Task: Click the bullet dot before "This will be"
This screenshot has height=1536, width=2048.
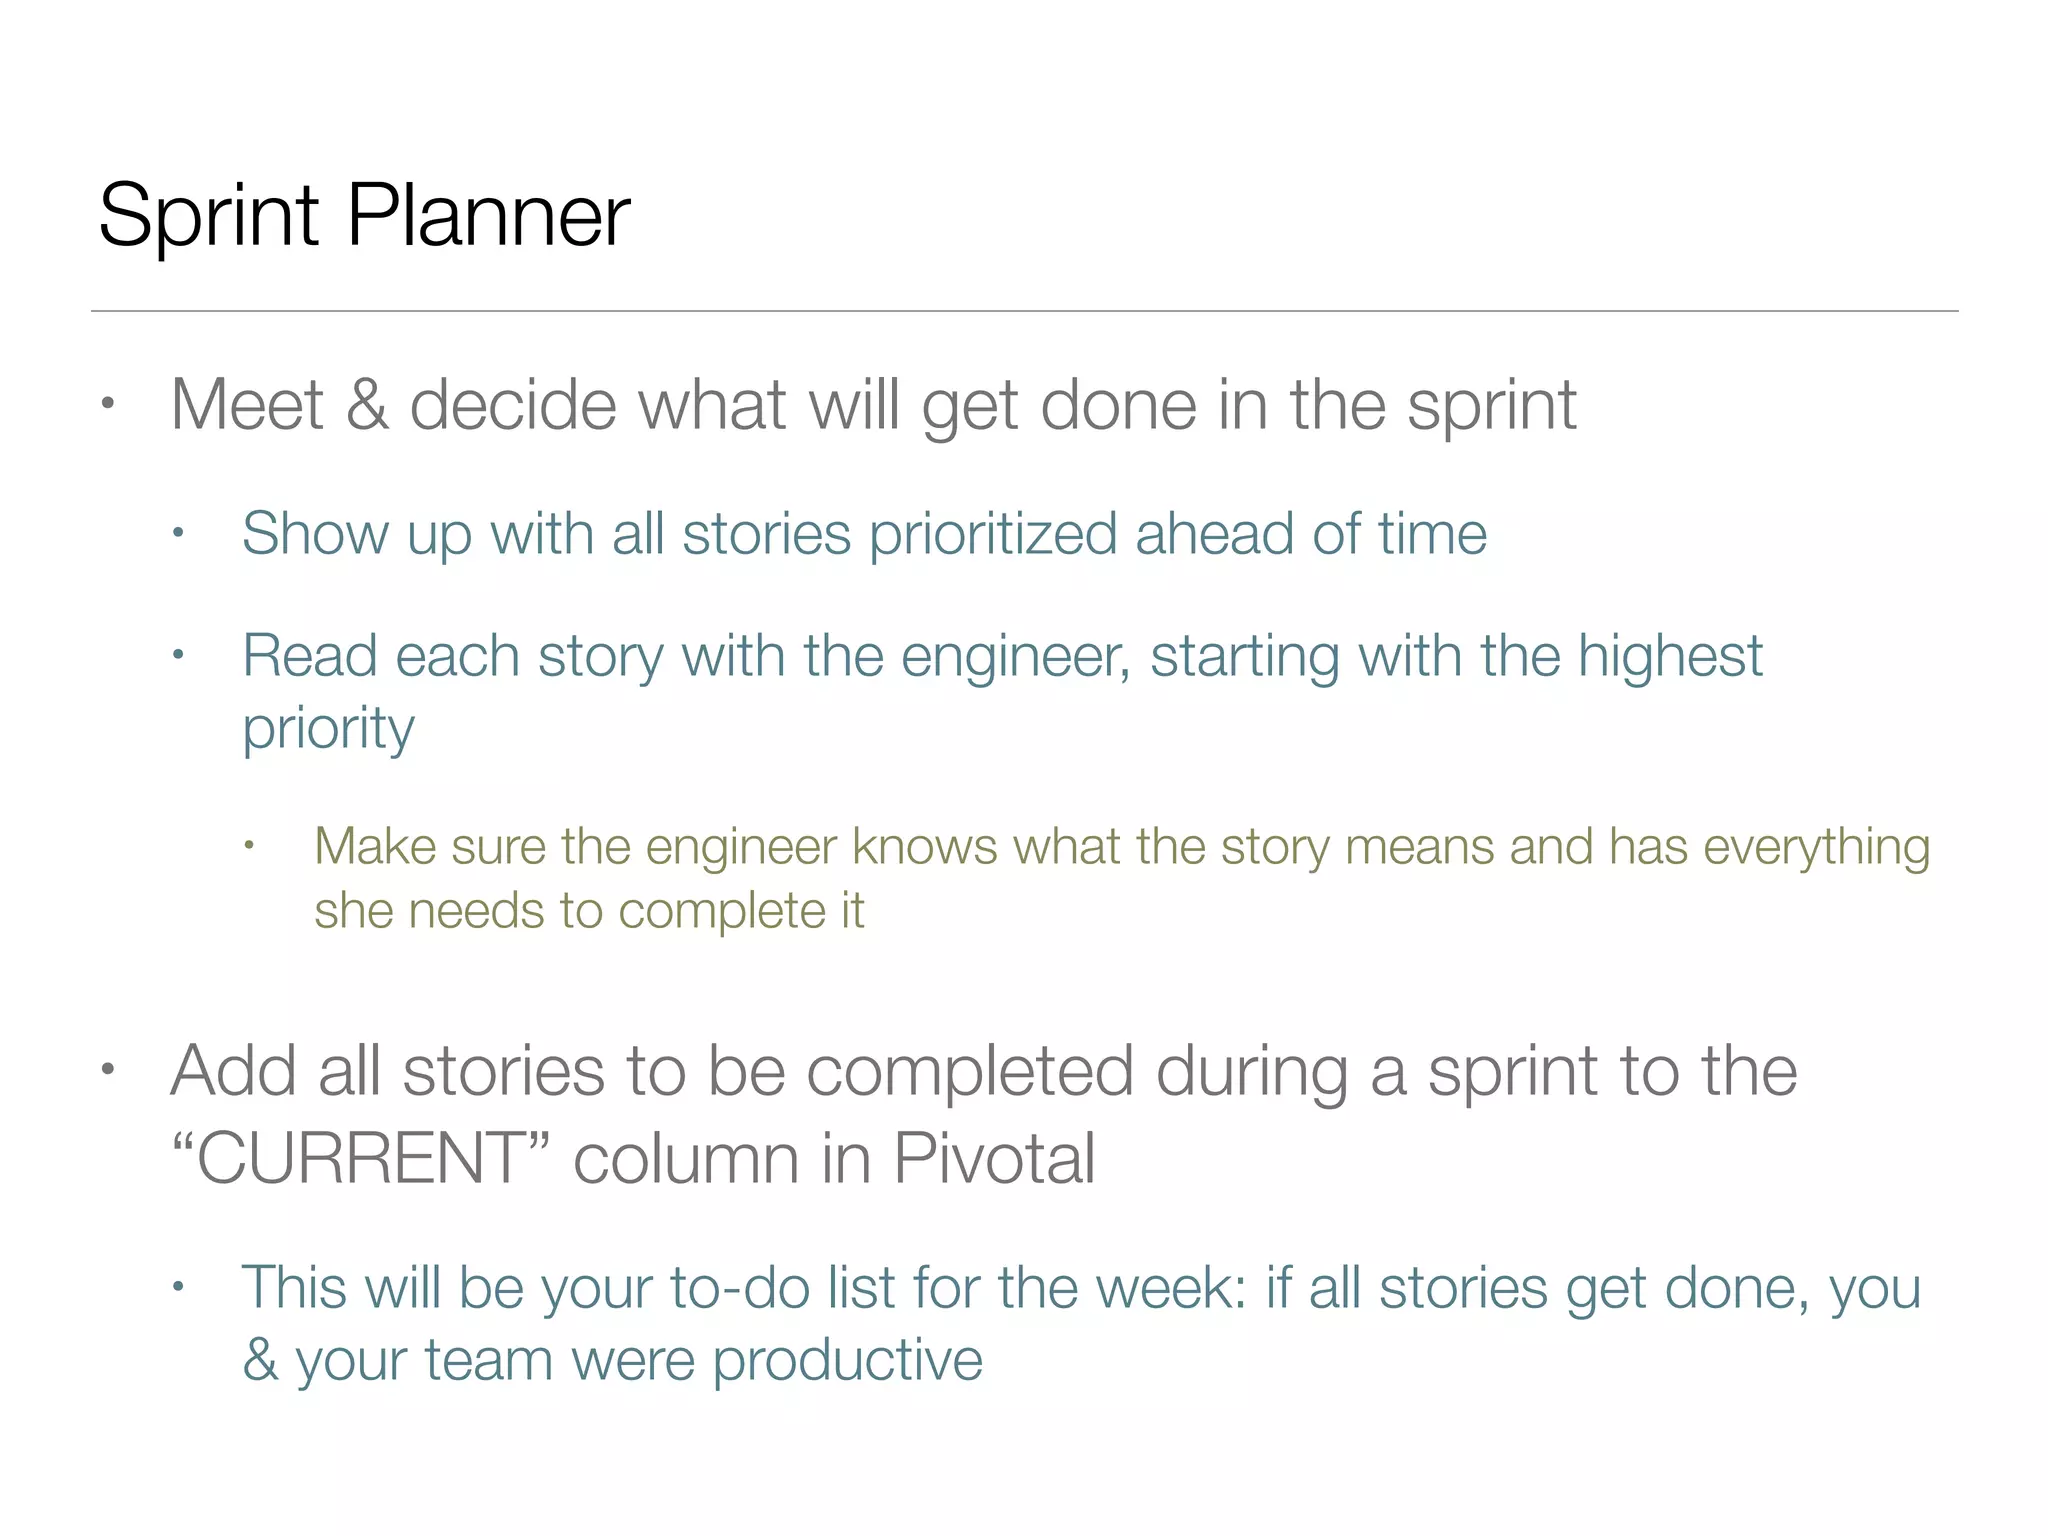Action: pyautogui.click(x=178, y=1287)
